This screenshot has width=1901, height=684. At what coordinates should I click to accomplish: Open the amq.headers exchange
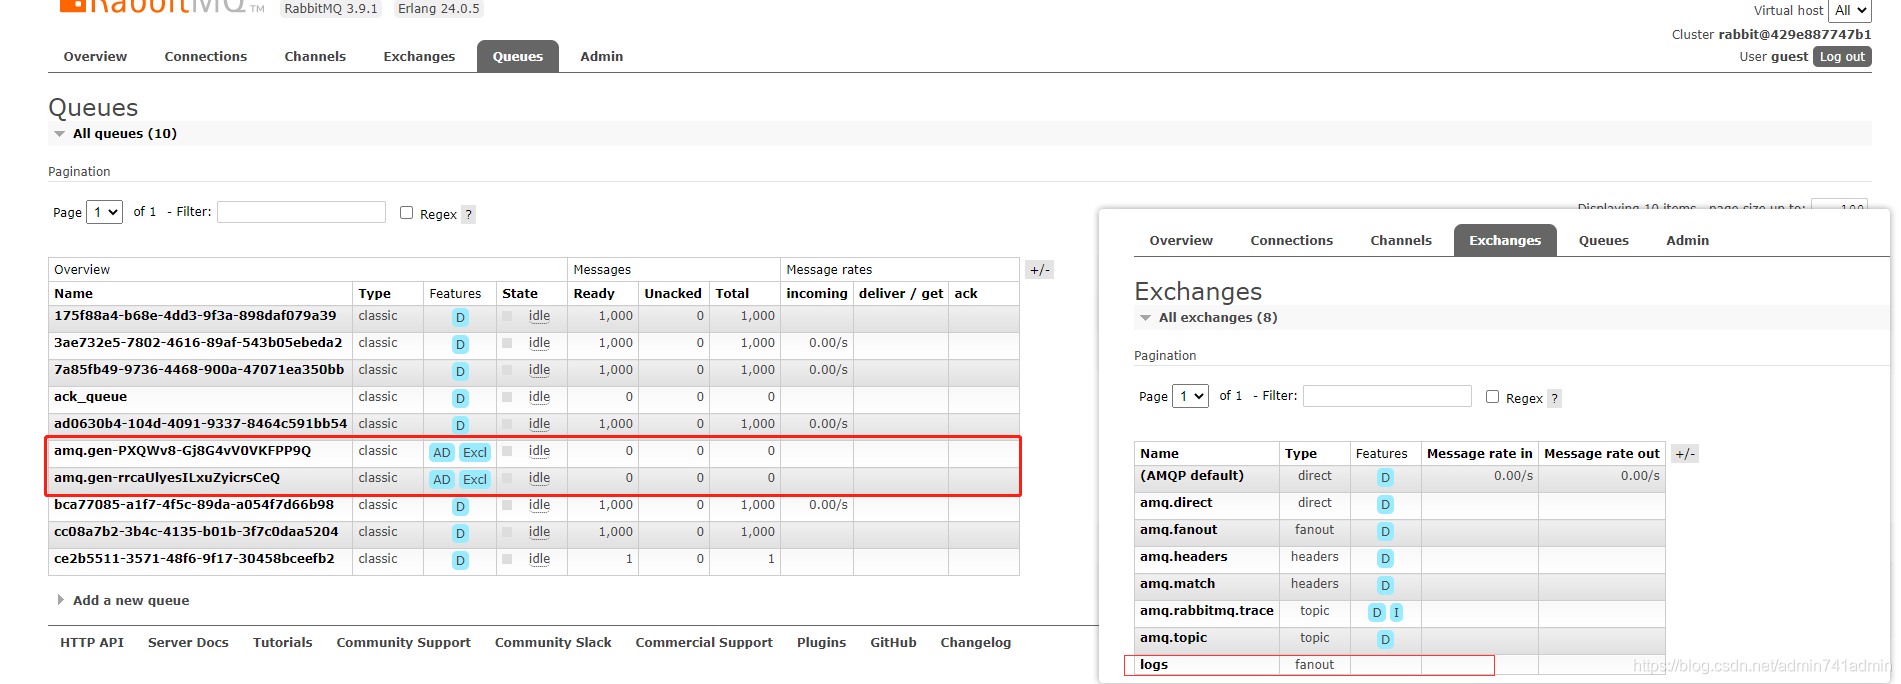pyautogui.click(x=1184, y=557)
